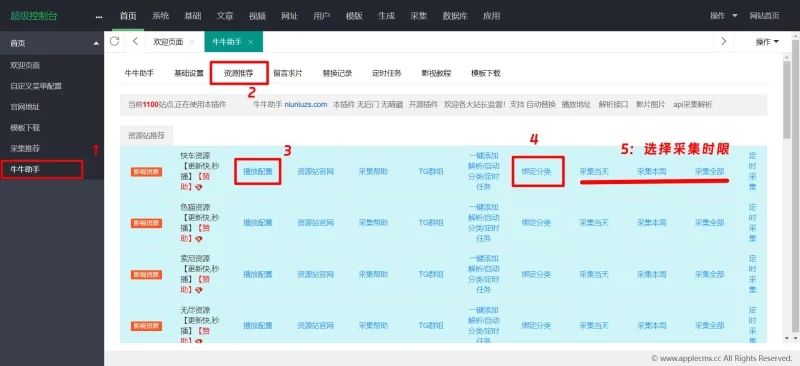This screenshot has width=800, height=366.
Task: Click the three-dots icon beside 超级控制台
Action: coord(98,16)
